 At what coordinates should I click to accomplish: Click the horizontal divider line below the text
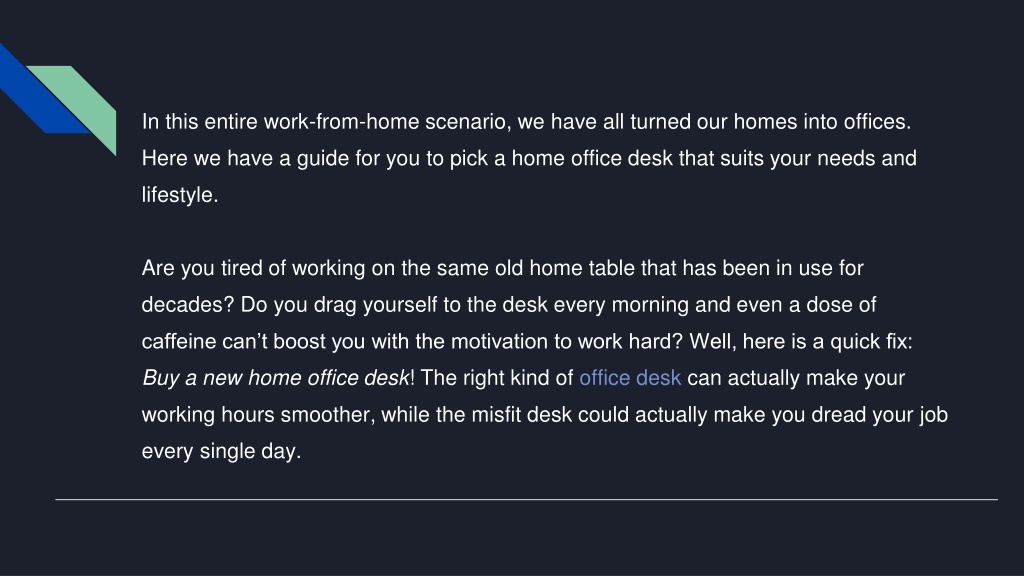click(x=526, y=500)
